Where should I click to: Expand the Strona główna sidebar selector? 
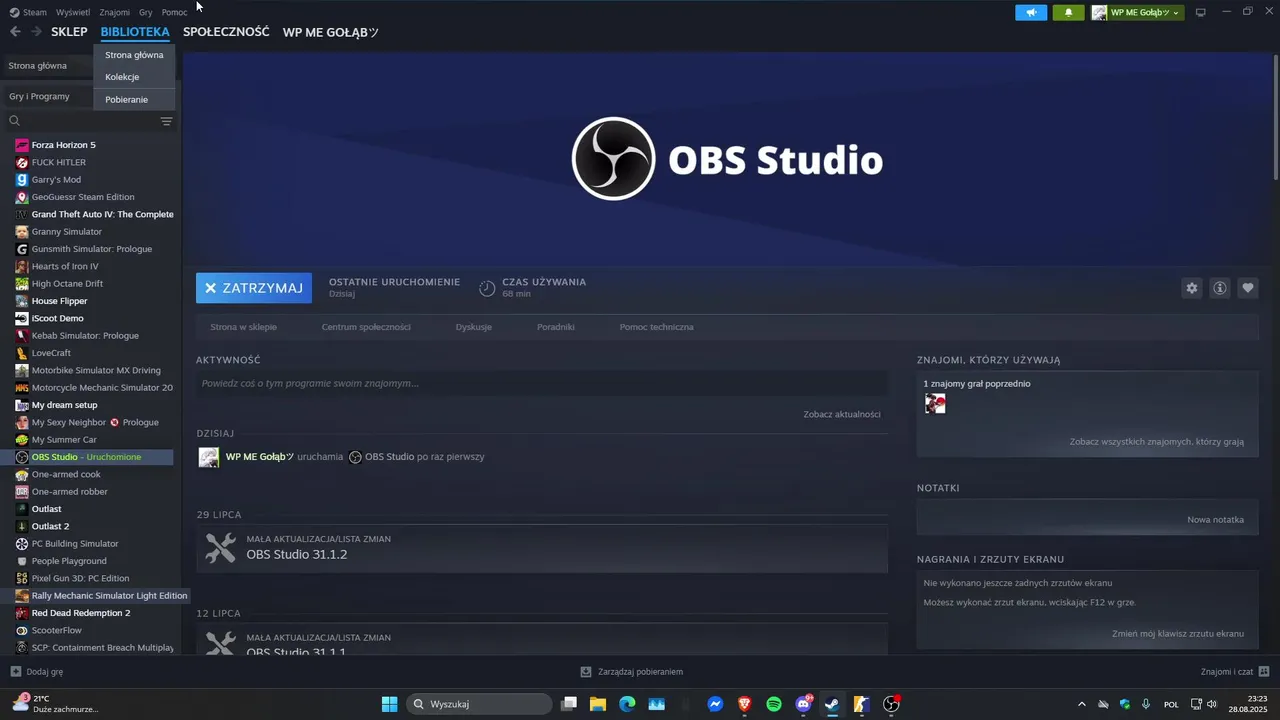click(x=50, y=66)
